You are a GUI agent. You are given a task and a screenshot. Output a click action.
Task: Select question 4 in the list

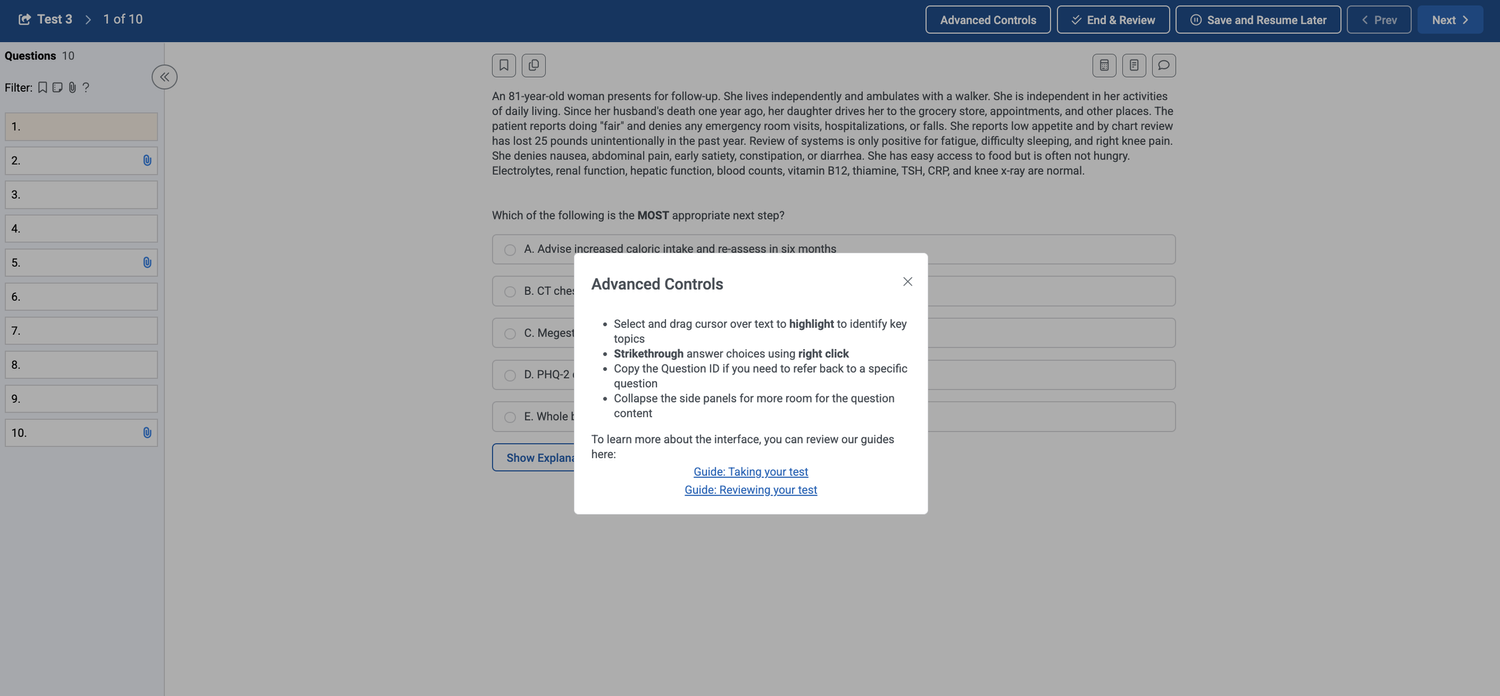[x=81, y=229]
